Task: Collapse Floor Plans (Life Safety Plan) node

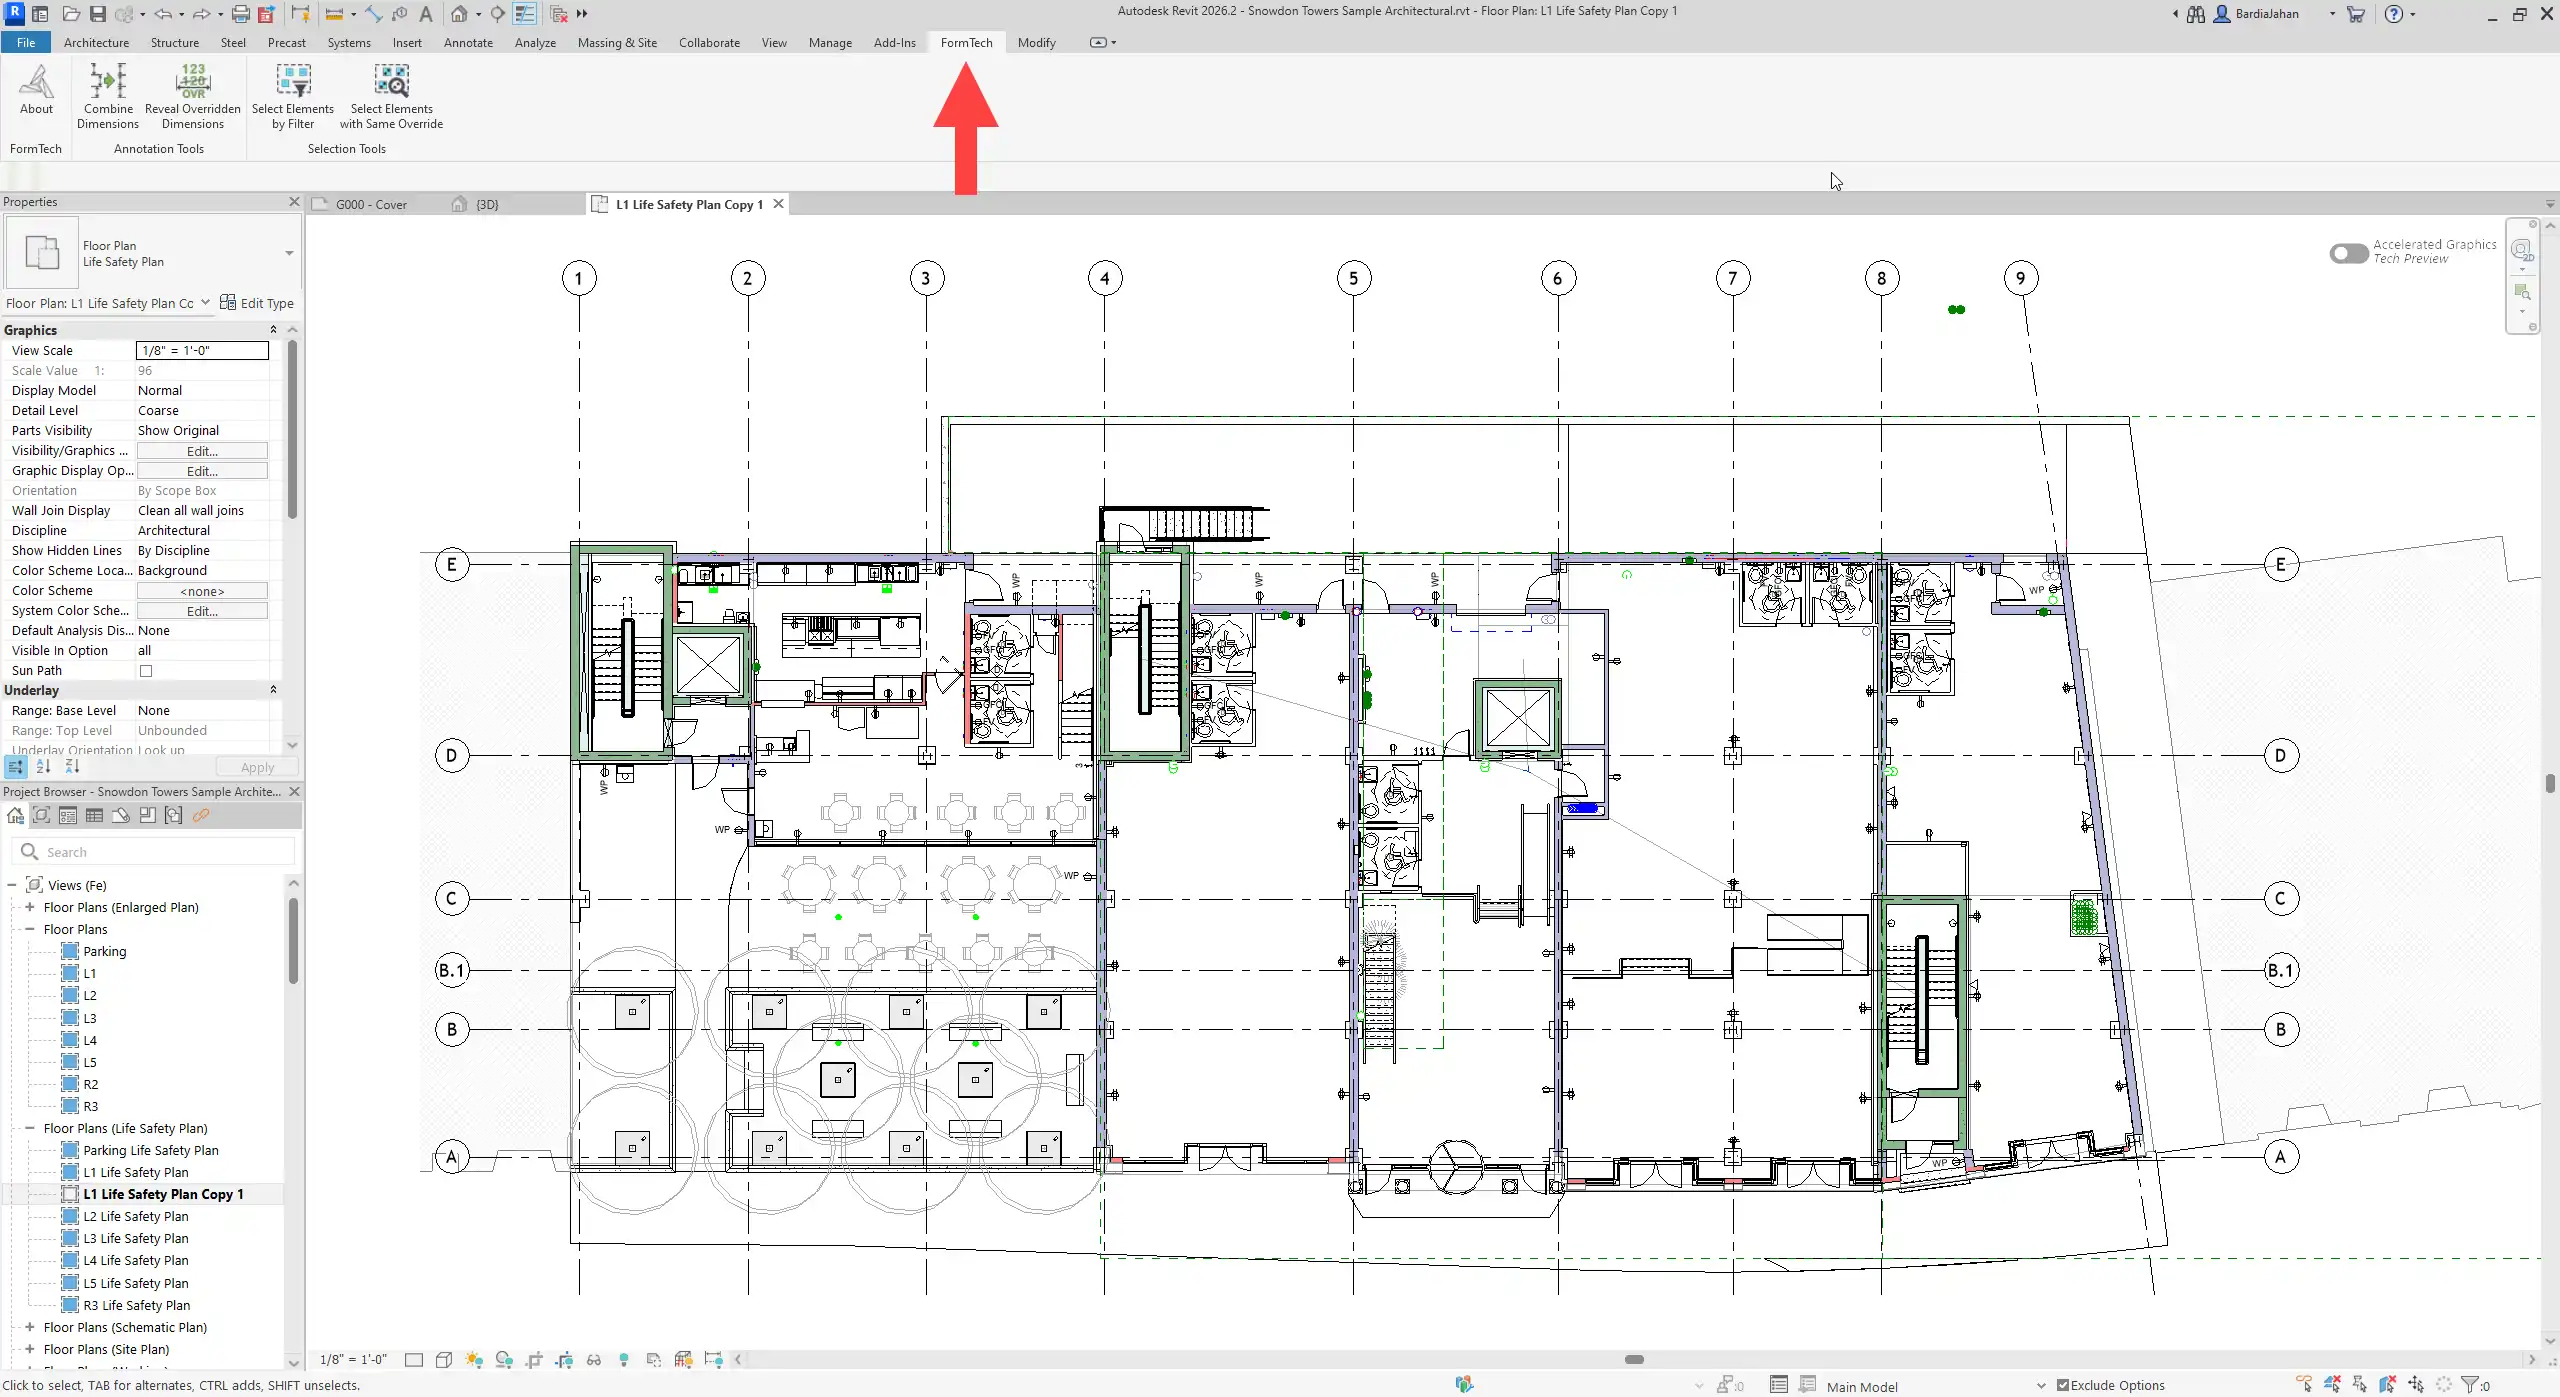Action: tap(30, 1129)
